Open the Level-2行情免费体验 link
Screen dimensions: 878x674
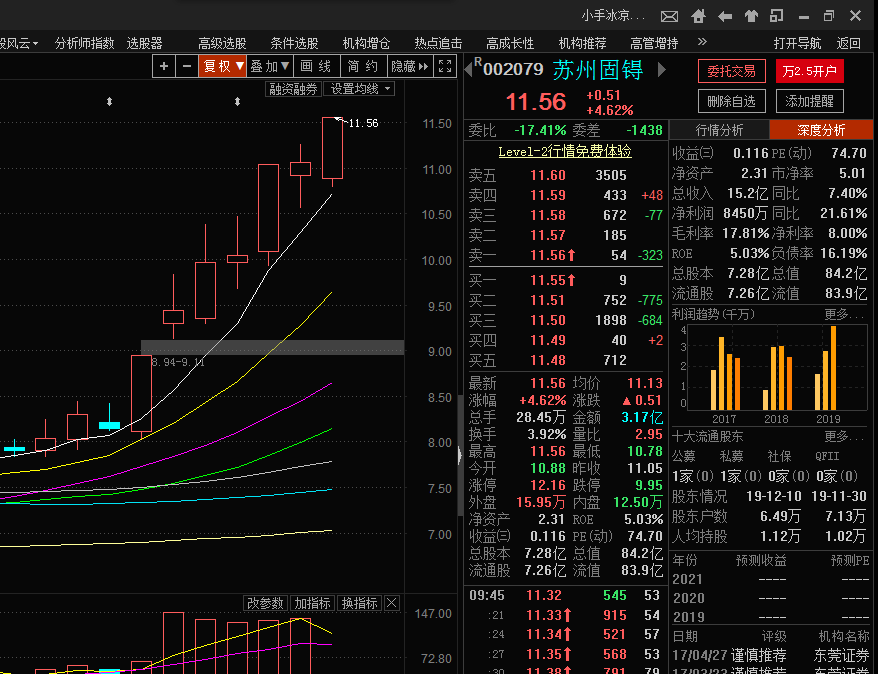tap(565, 151)
